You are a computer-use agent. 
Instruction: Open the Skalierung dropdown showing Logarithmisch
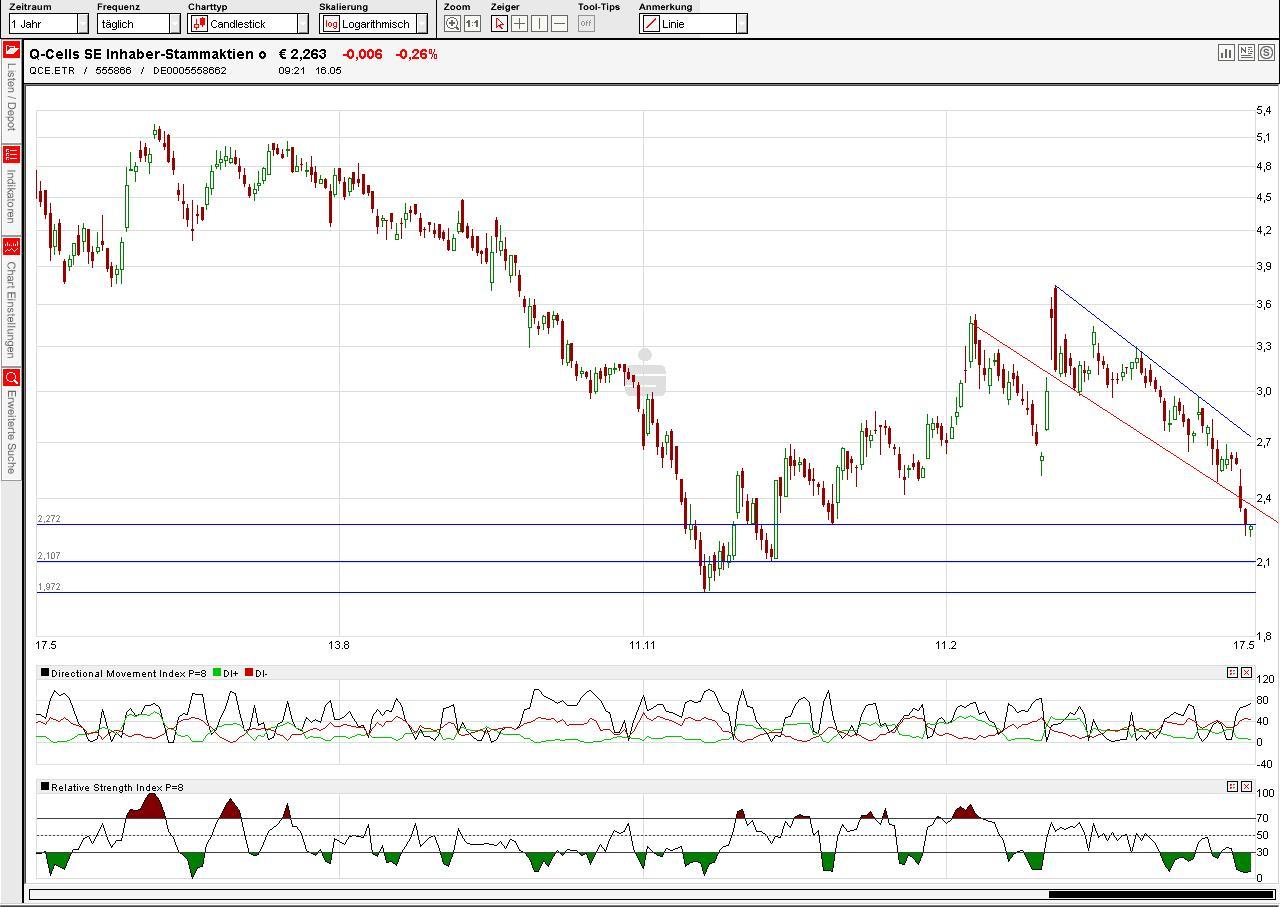374,24
